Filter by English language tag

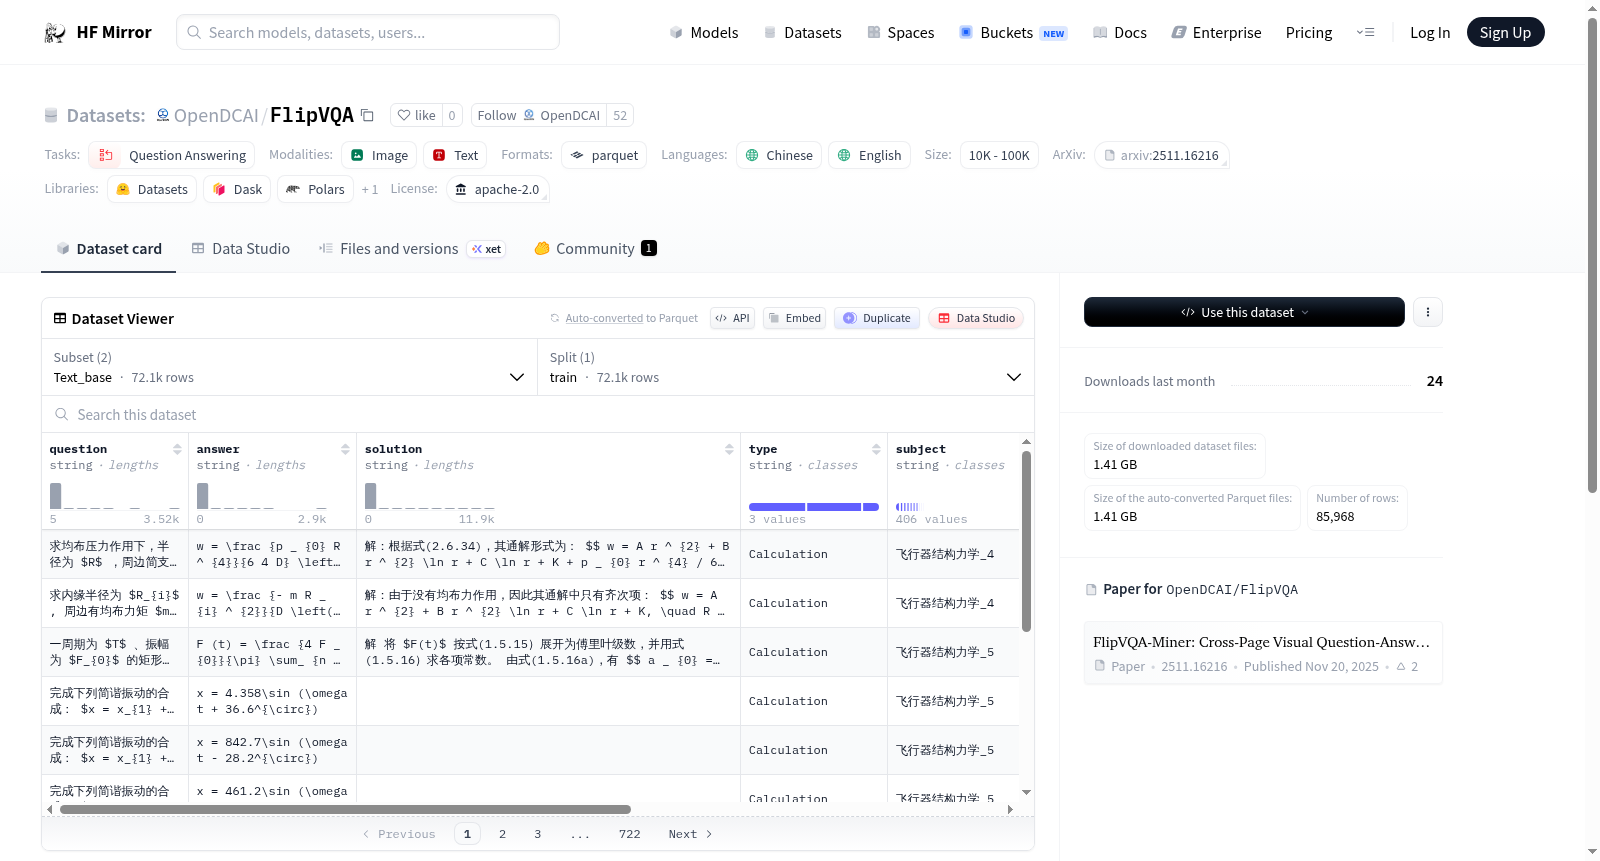[869, 155]
